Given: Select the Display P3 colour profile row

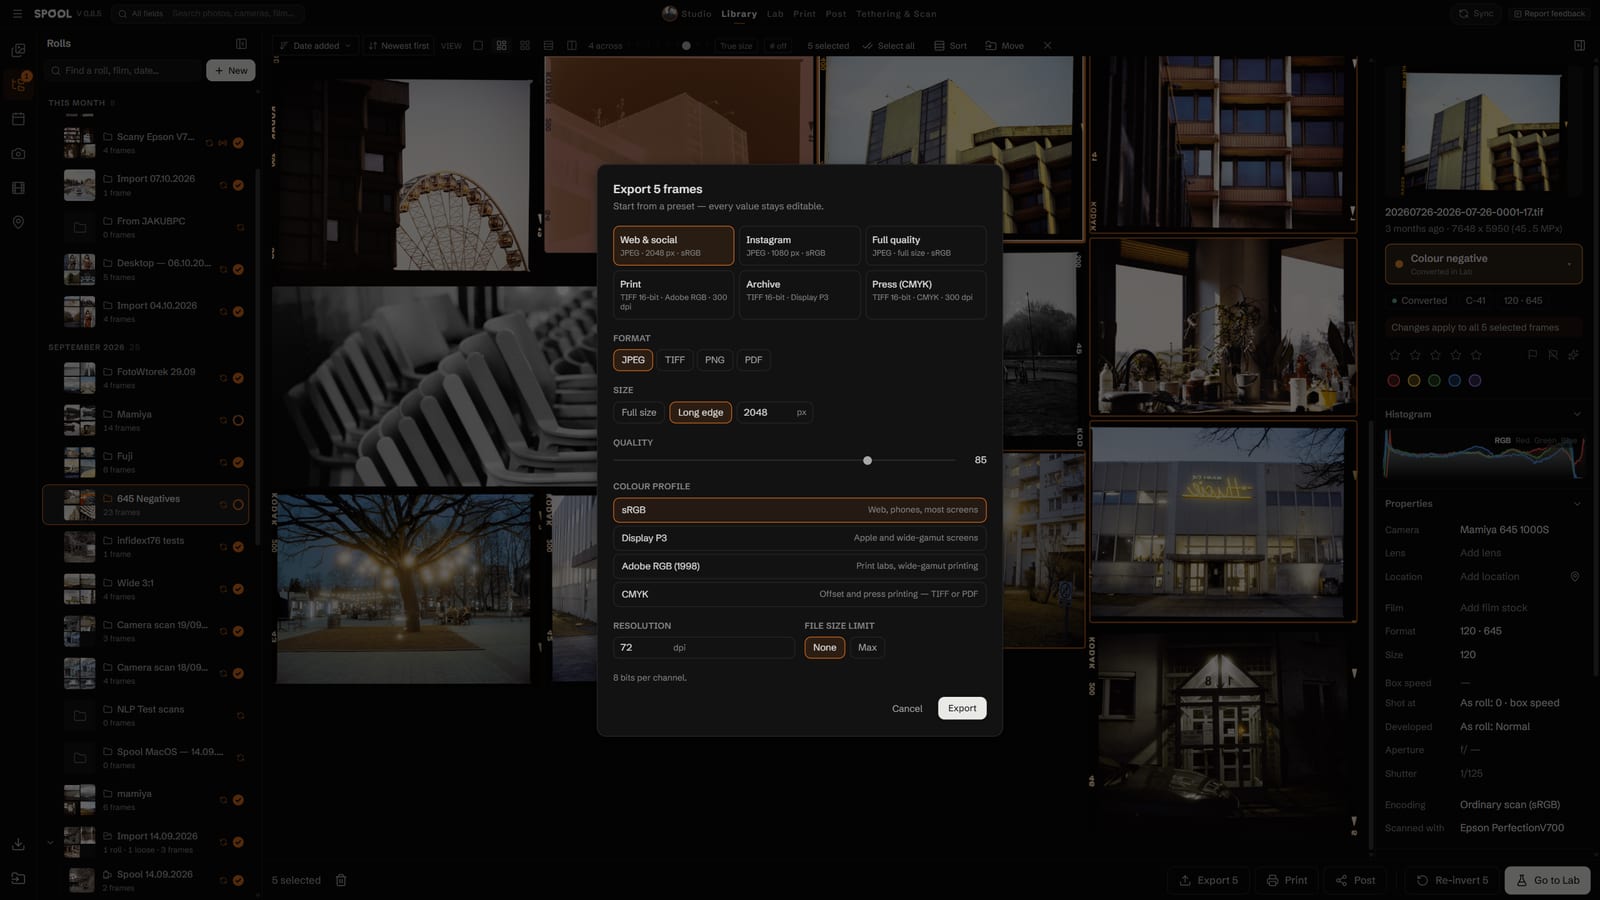Looking at the screenshot, I should coord(799,538).
